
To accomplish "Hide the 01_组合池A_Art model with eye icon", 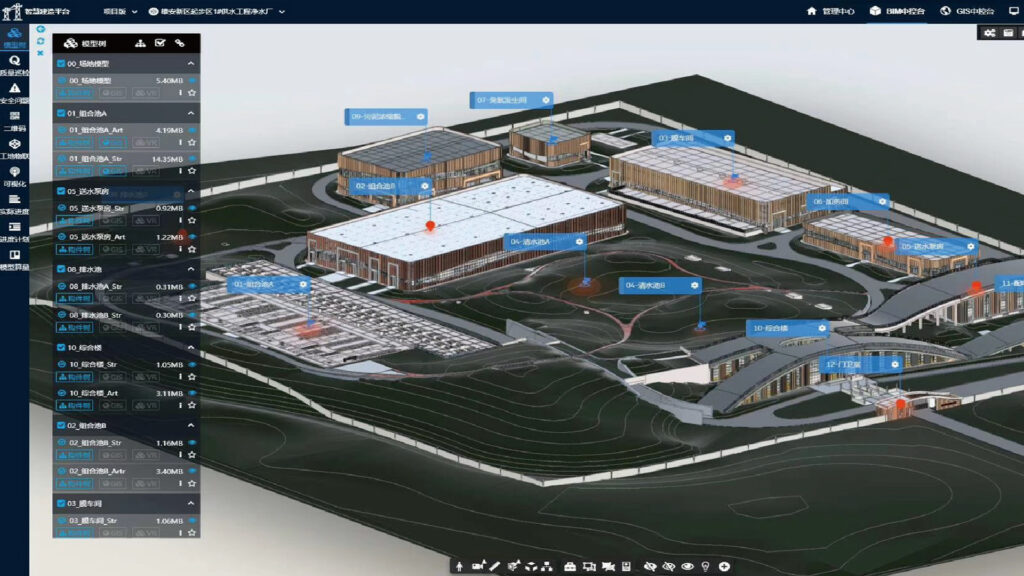I will 191,130.
